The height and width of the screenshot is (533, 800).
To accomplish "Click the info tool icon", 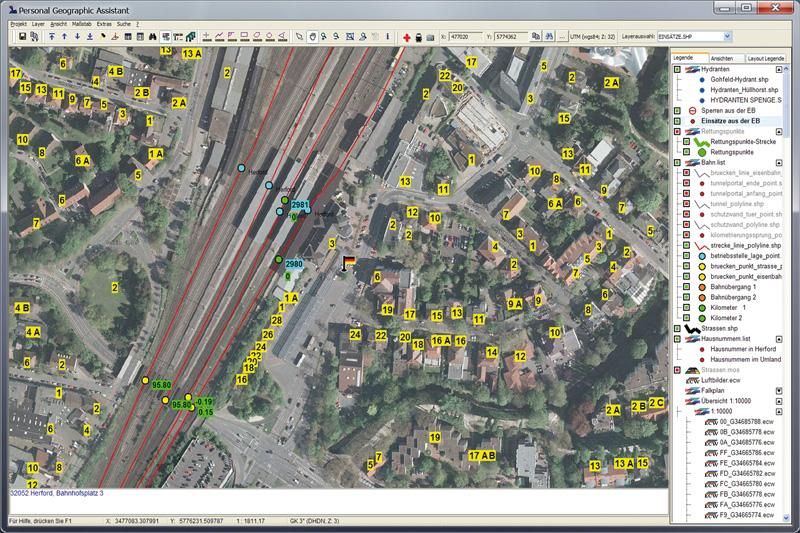I will pyautogui.click(x=387, y=36).
